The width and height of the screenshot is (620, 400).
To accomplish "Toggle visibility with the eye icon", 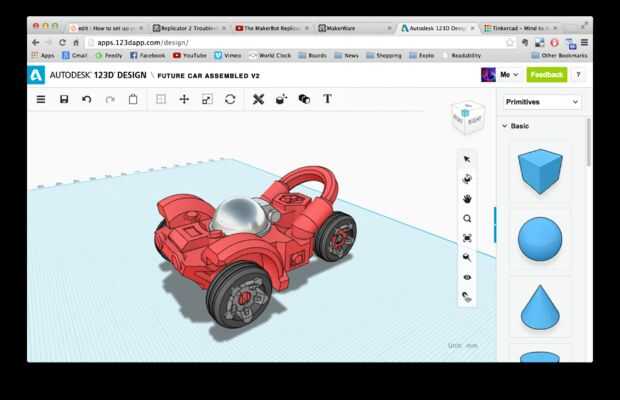I will pos(466,277).
